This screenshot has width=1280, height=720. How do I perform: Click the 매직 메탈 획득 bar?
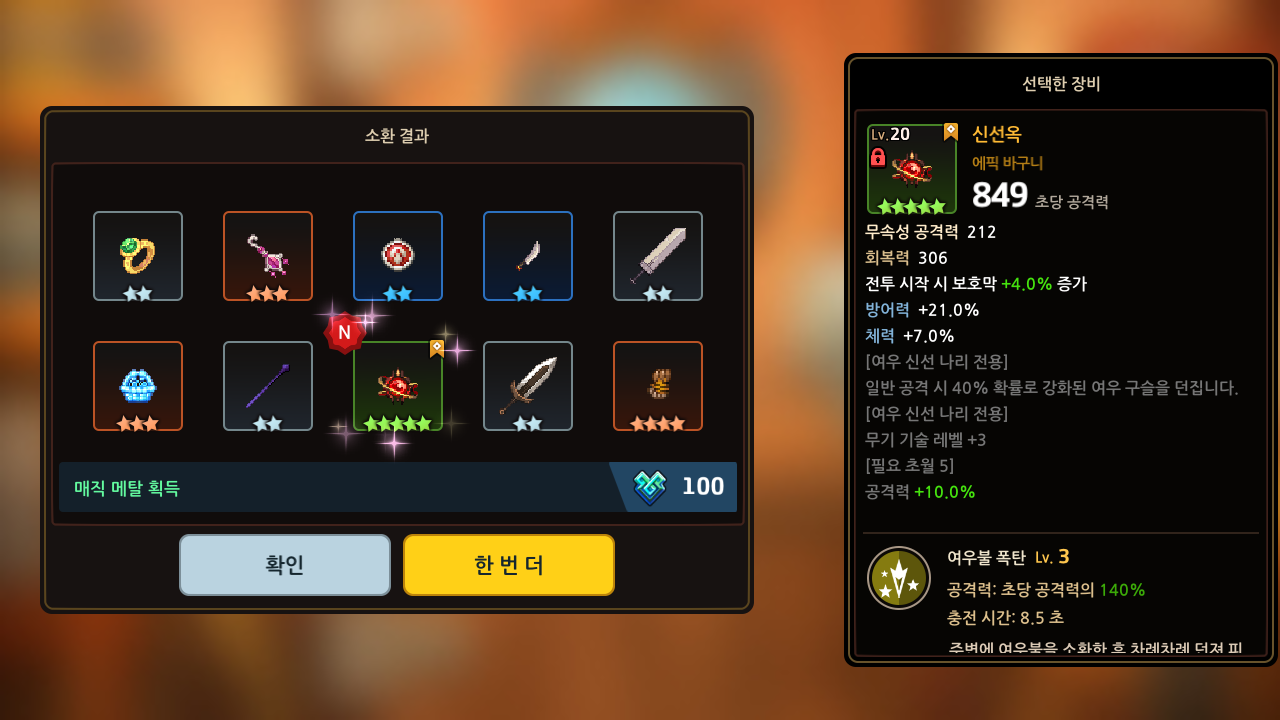point(398,487)
